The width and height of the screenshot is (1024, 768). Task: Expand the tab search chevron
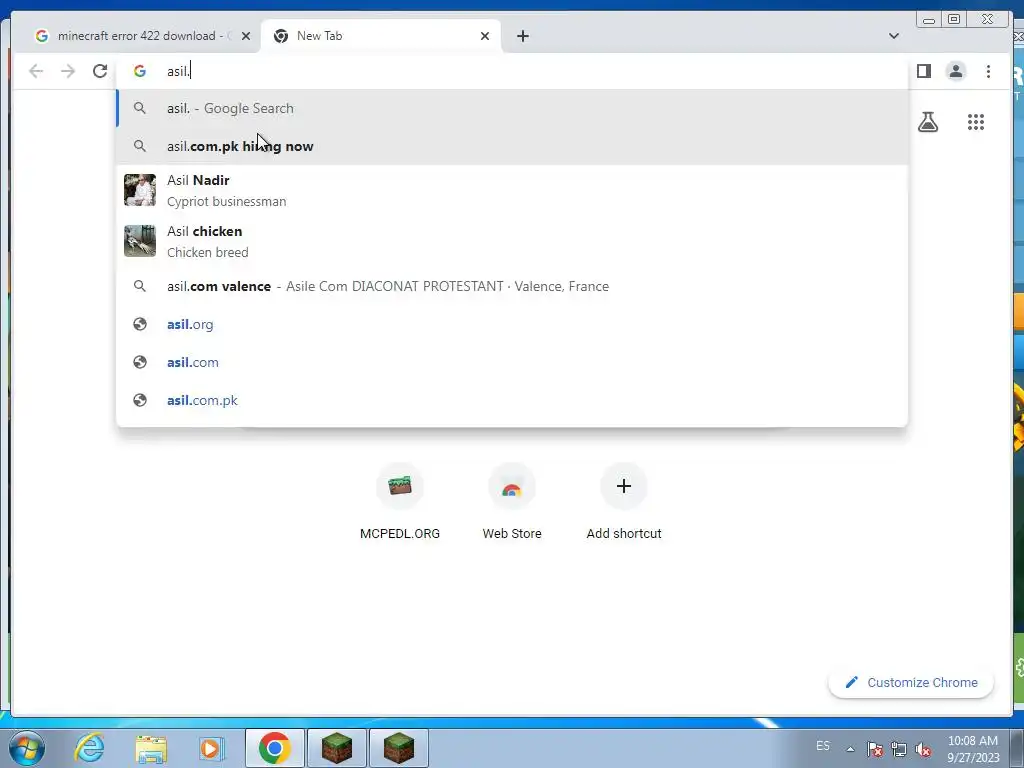894,36
